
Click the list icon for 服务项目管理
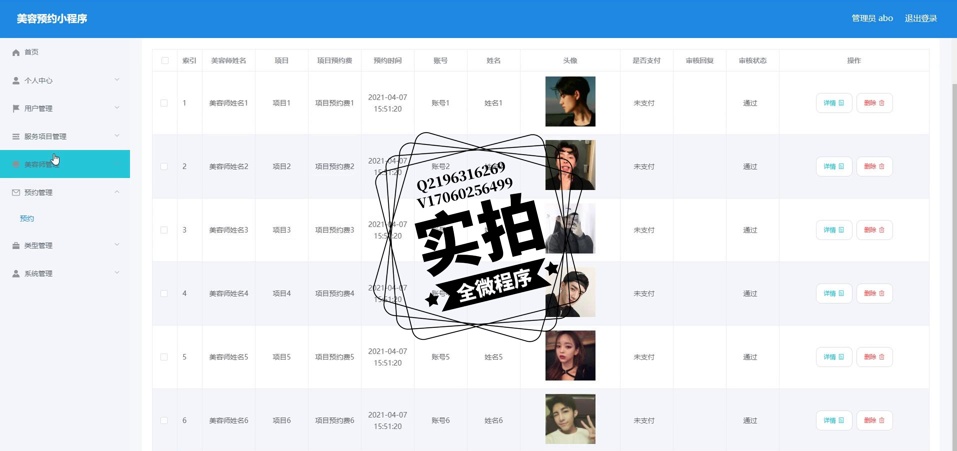[x=16, y=137]
